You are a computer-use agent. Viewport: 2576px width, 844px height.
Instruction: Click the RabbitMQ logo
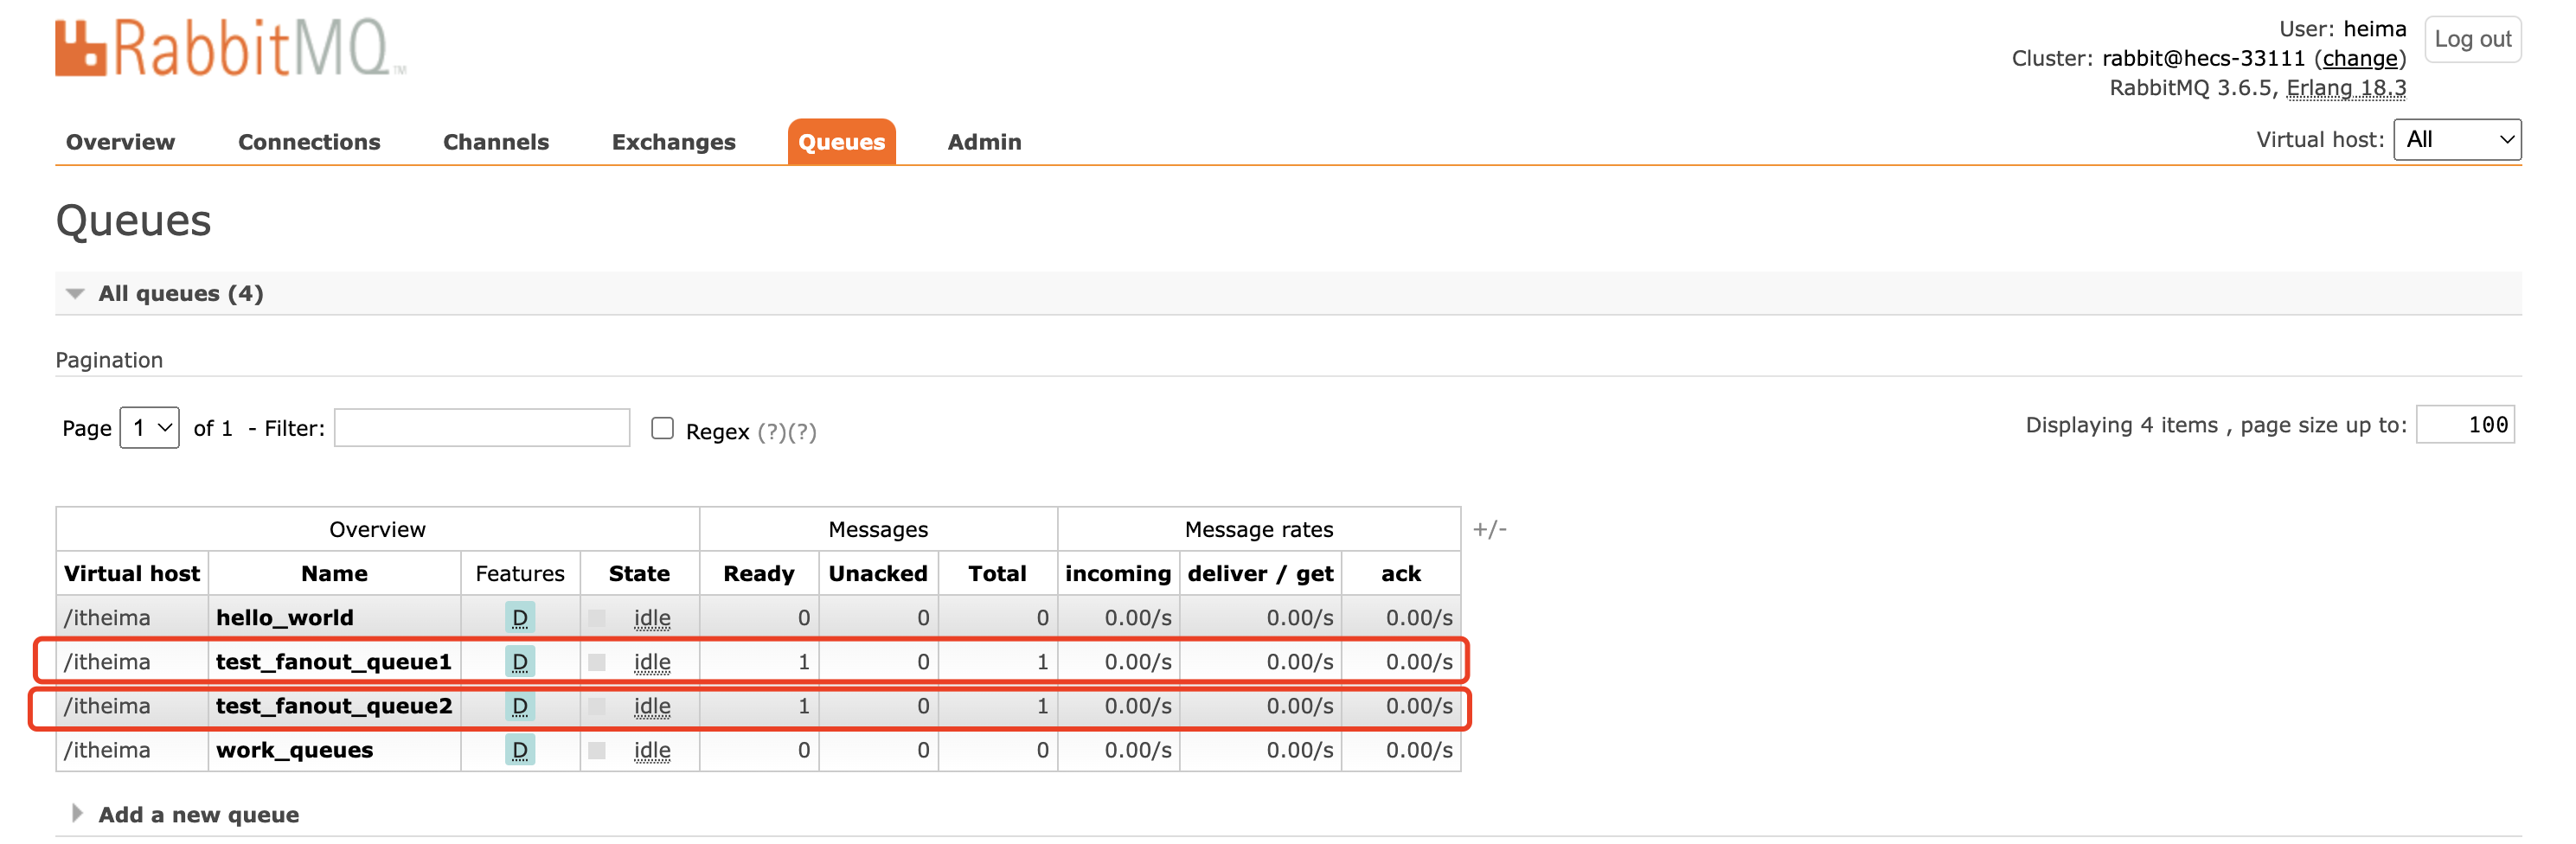230,48
